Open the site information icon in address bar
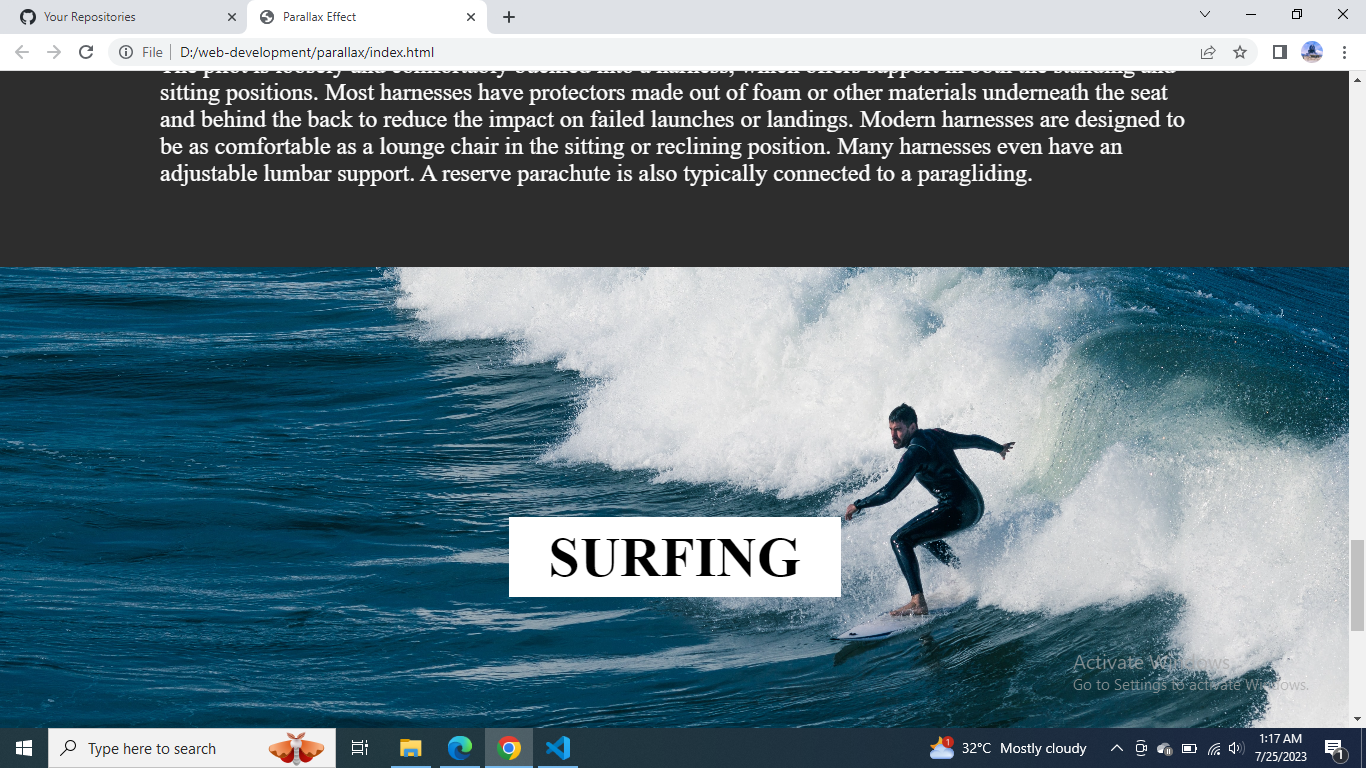 123,52
